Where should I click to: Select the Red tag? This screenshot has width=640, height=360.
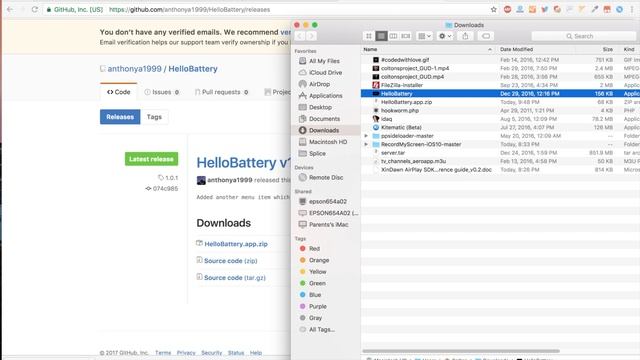(x=314, y=249)
